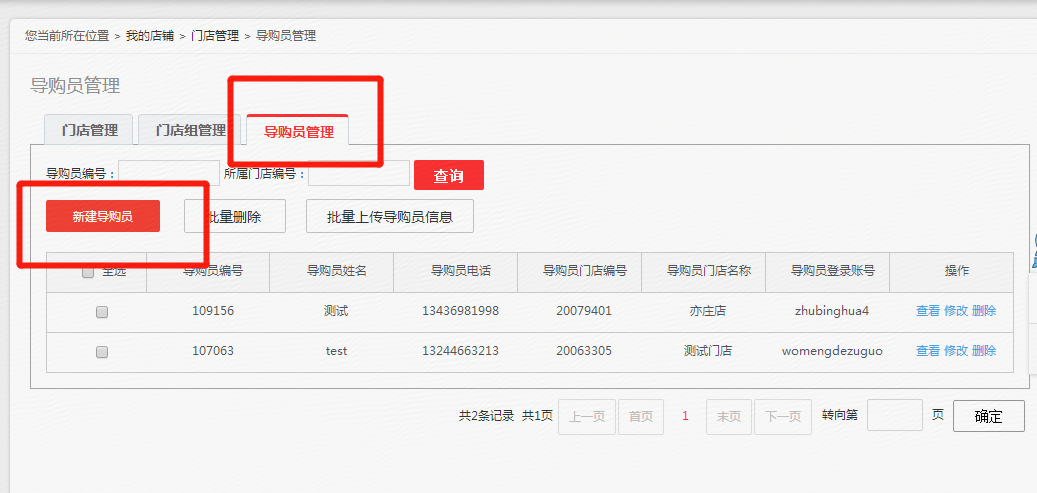This screenshot has width=1037, height=493.
Task: Select page number 1
Action: pos(685,416)
